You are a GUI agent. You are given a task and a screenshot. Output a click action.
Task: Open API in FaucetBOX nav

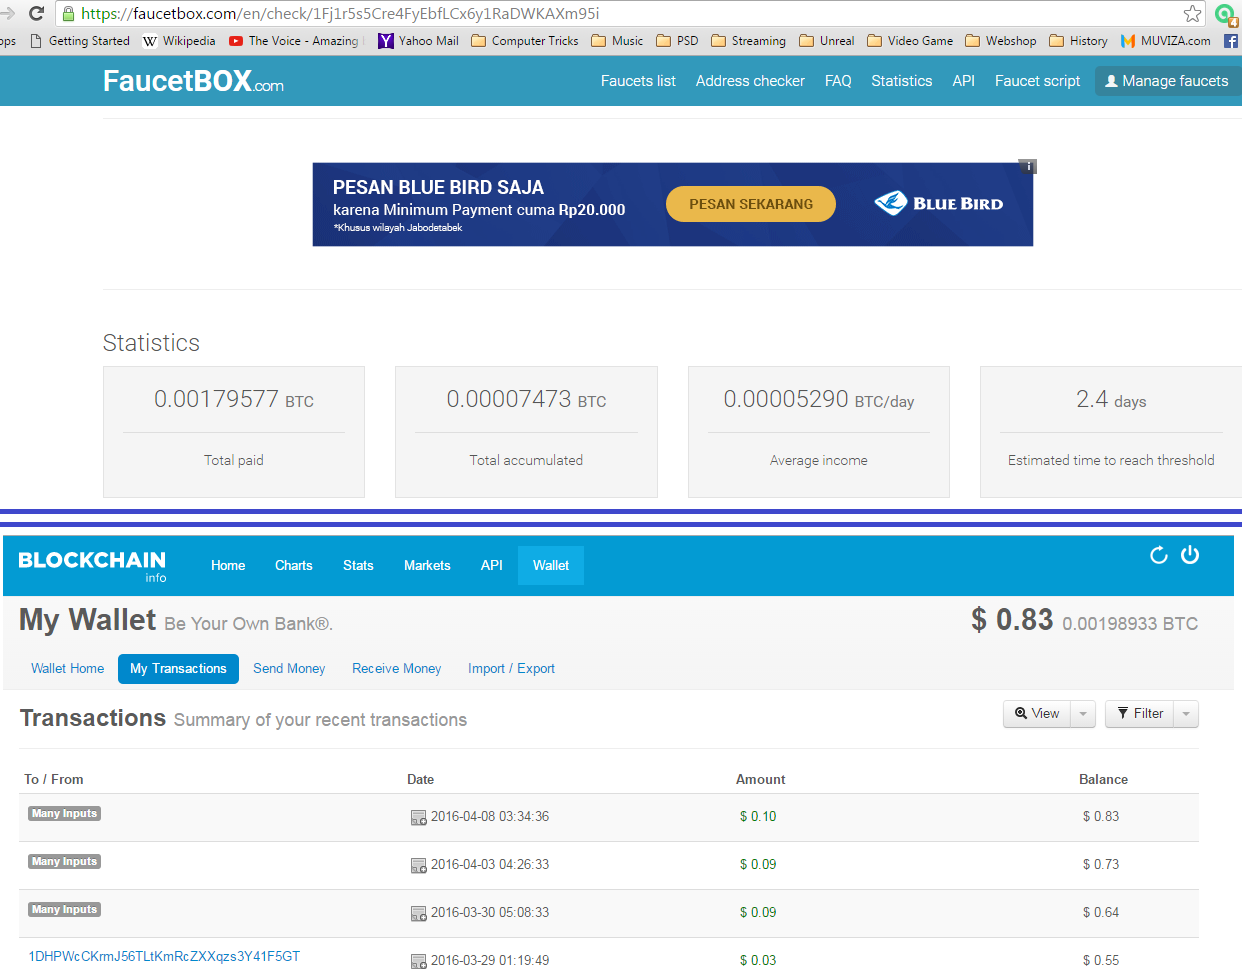(x=963, y=81)
